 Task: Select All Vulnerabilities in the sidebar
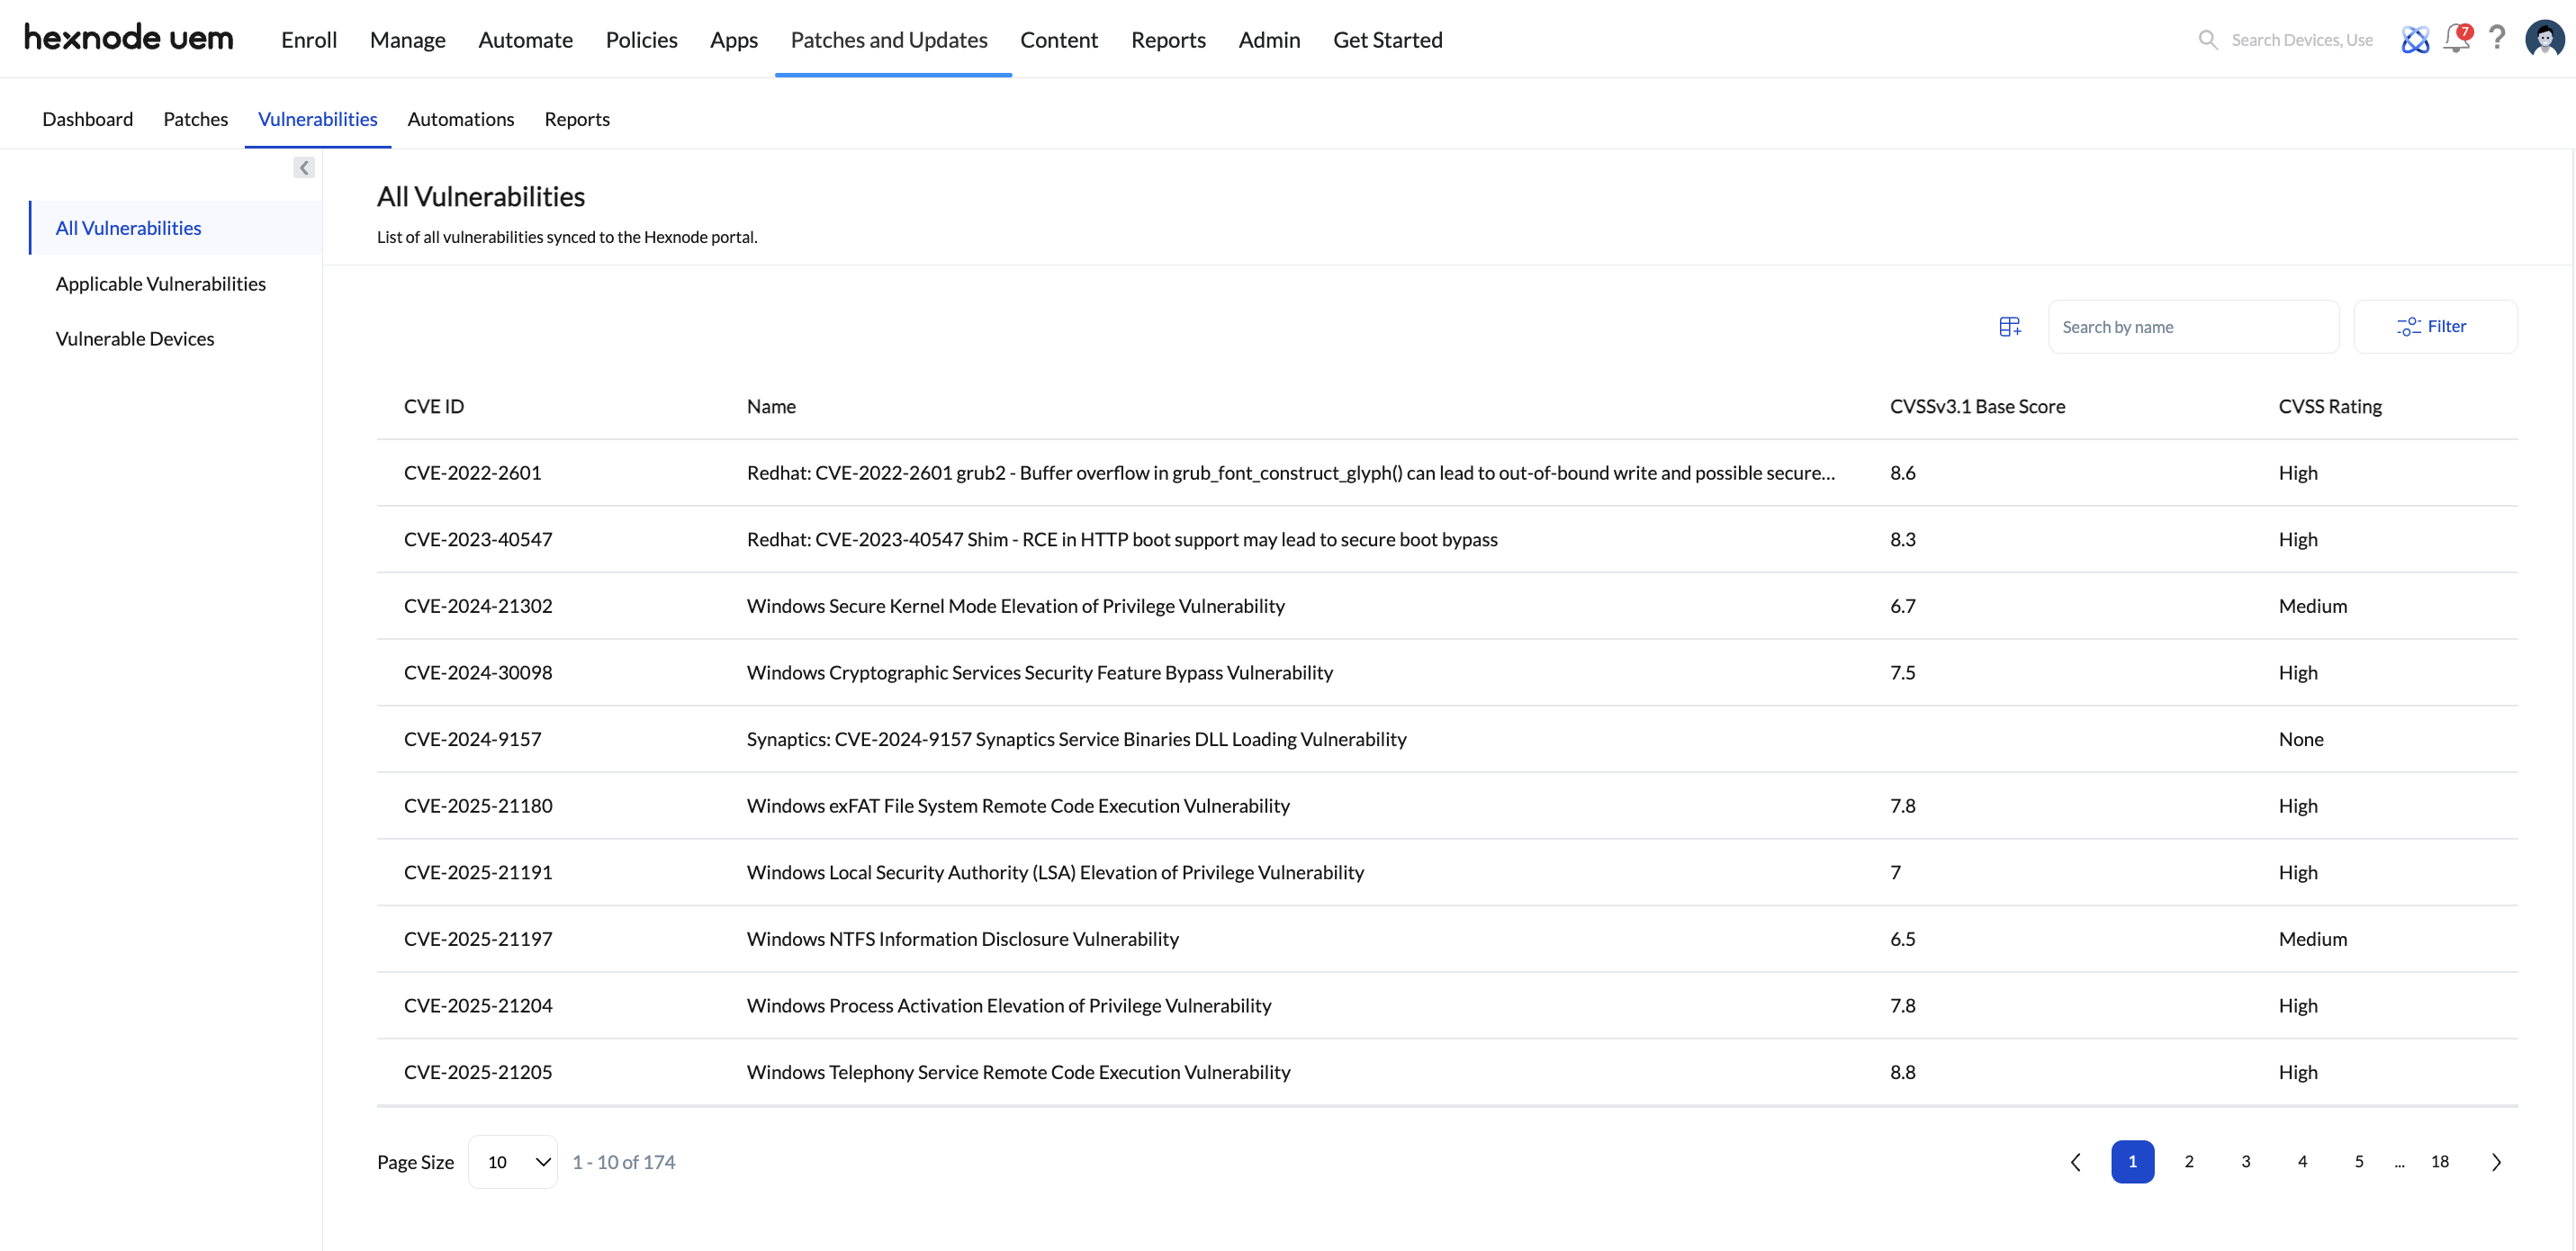[176, 228]
